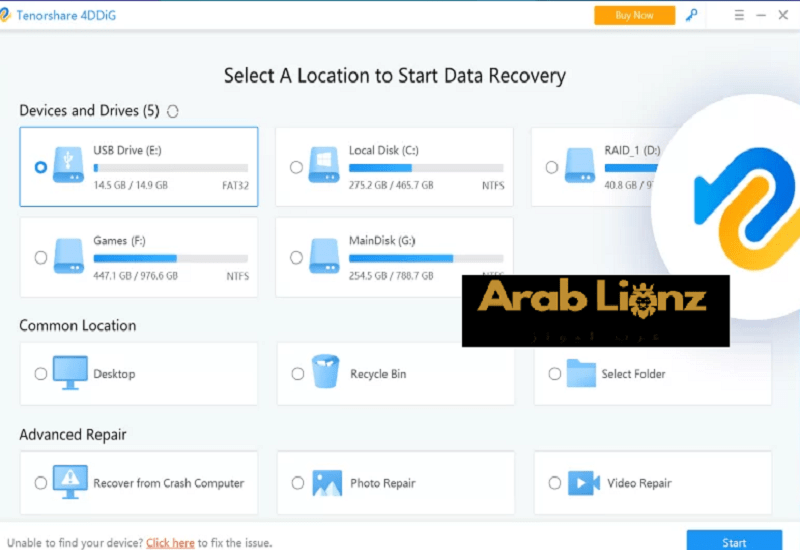Click the 'Select Folder' label text
This screenshot has height=550, width=800.
(633, 374)
